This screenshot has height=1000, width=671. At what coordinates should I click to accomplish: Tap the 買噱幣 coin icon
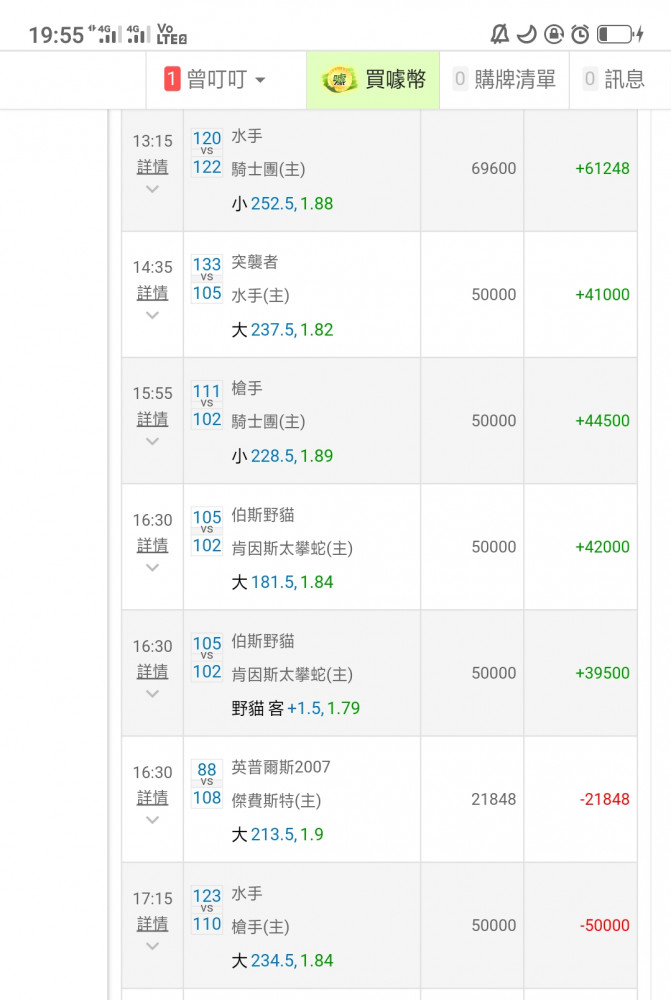(340, 80)
